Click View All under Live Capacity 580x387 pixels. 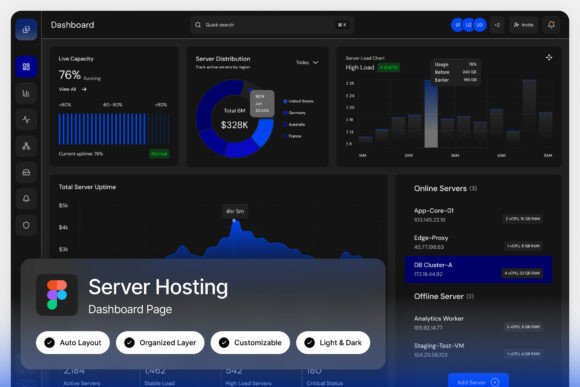pos(67,89)
